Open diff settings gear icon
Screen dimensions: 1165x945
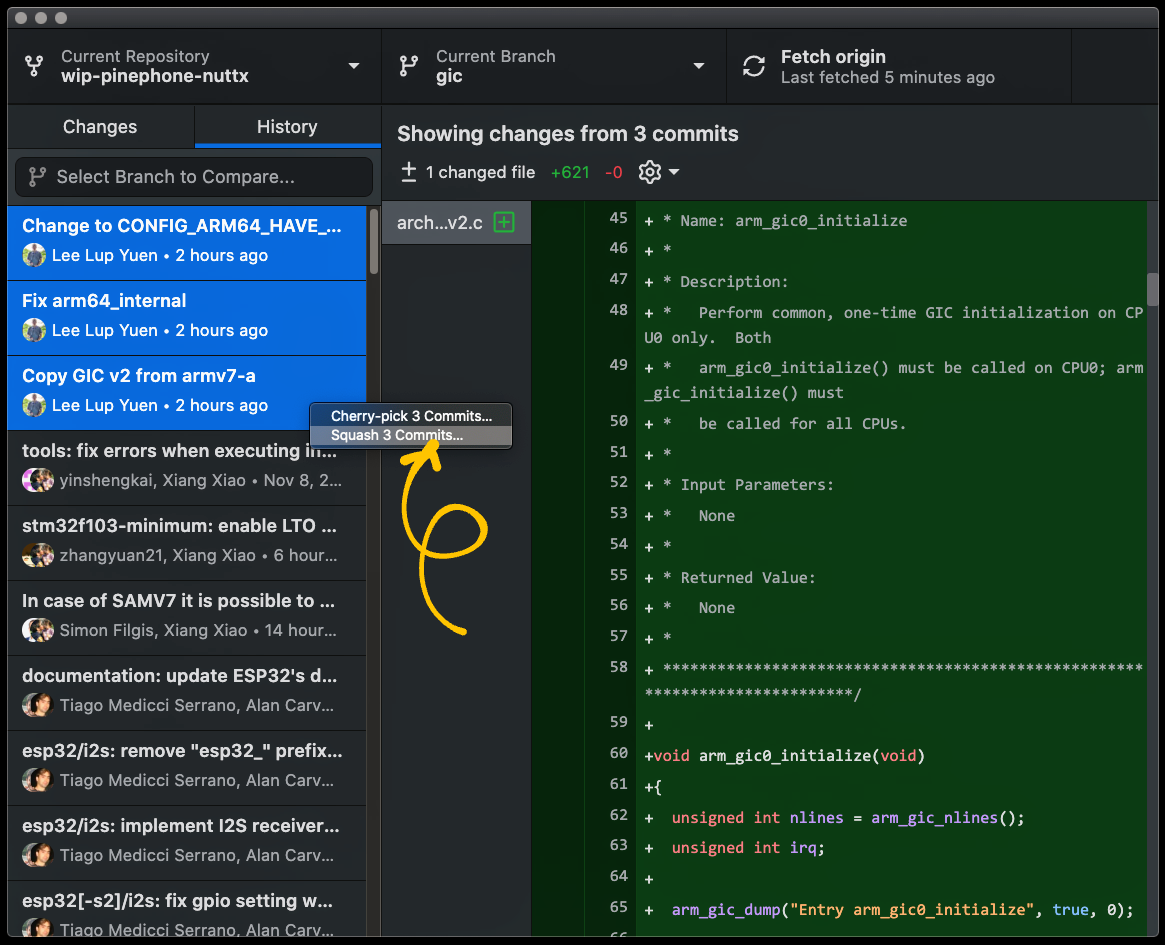click(x=650, y=172)
